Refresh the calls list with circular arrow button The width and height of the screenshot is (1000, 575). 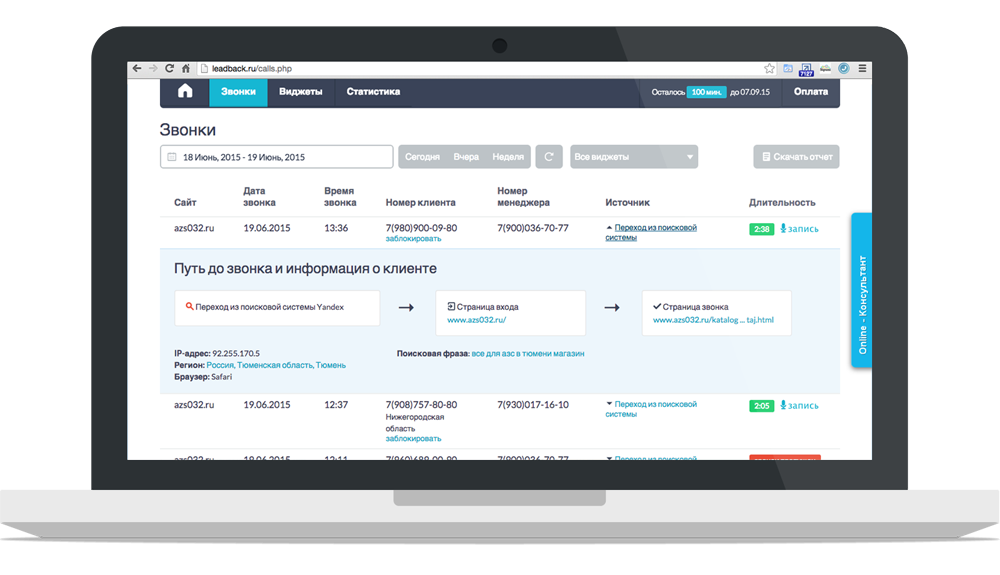coord(548,156)
